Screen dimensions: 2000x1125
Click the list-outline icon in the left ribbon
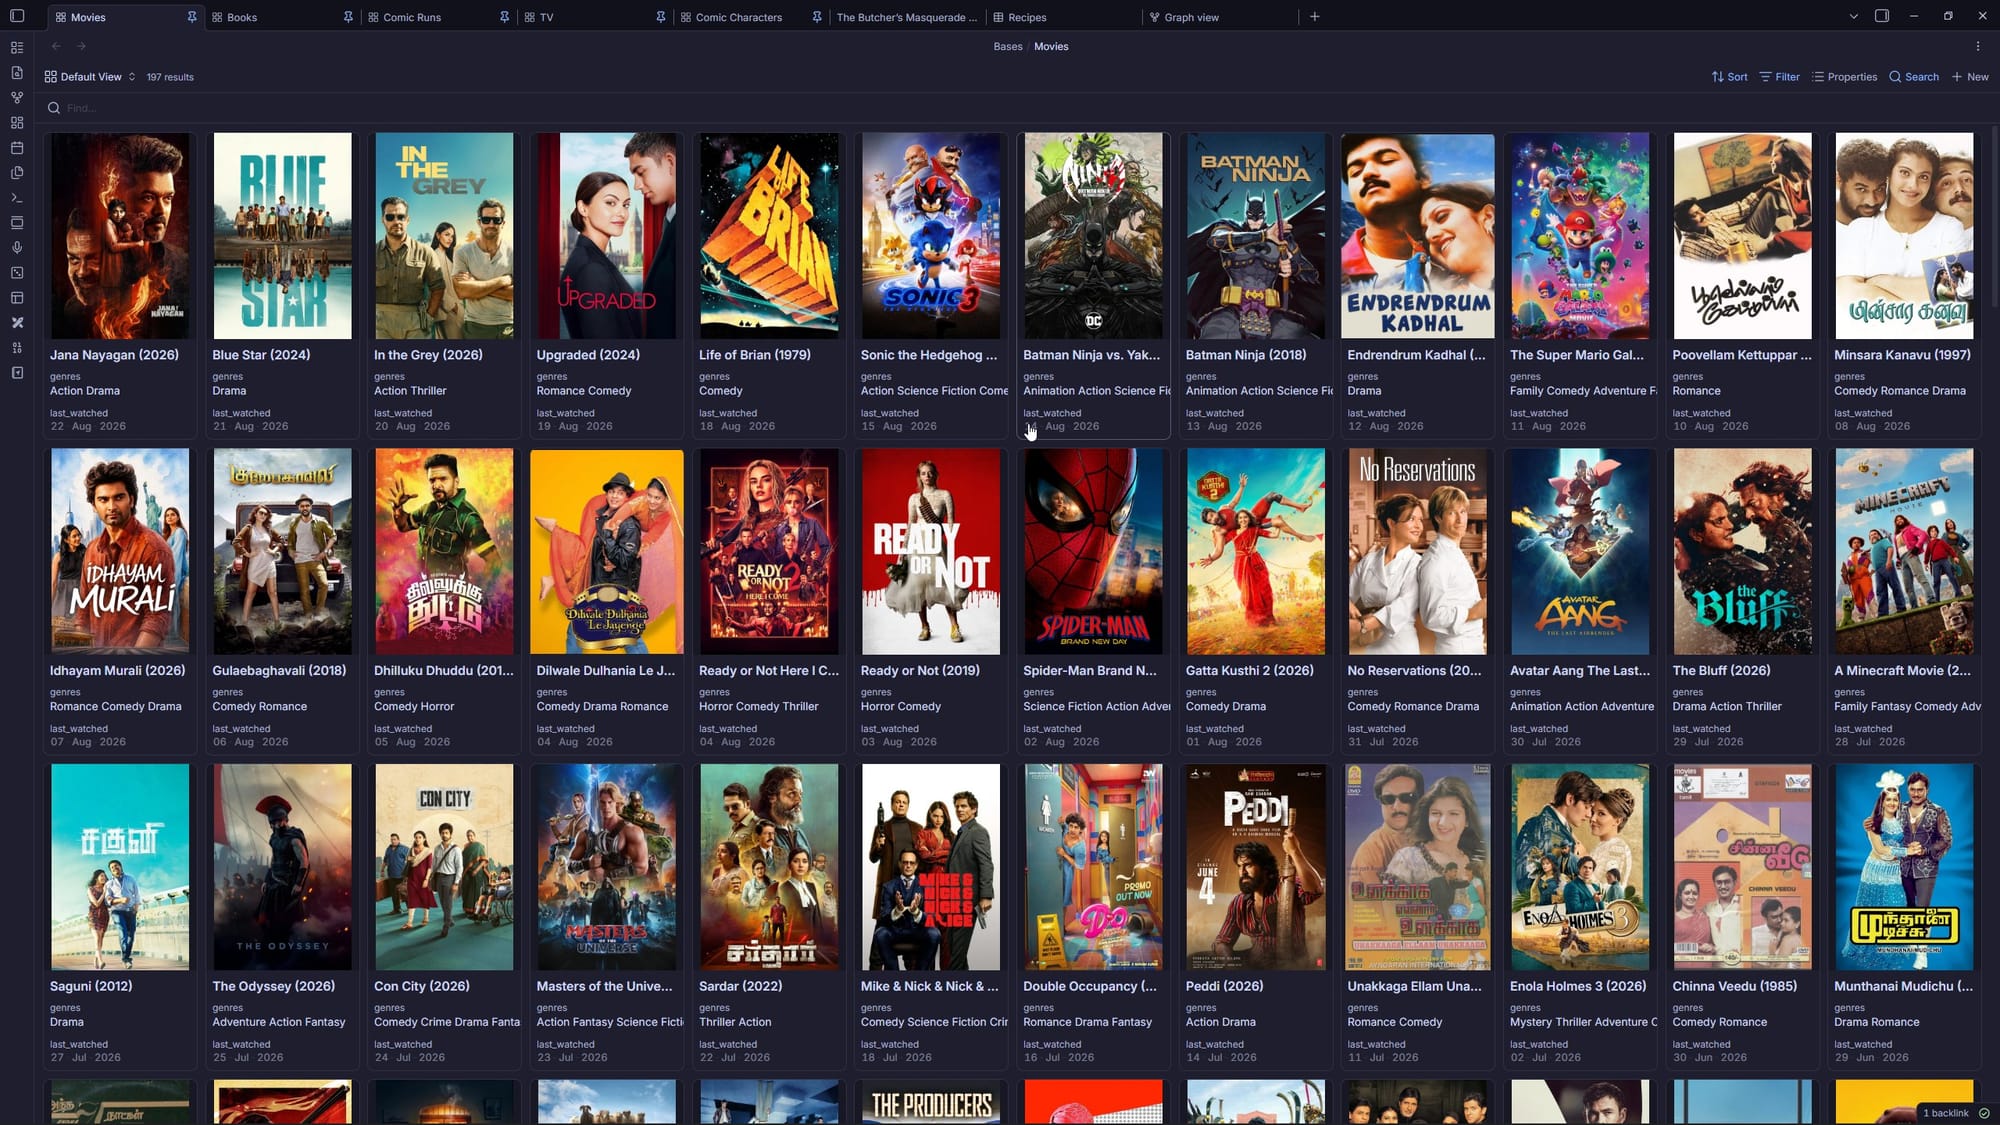click(17, 48)
